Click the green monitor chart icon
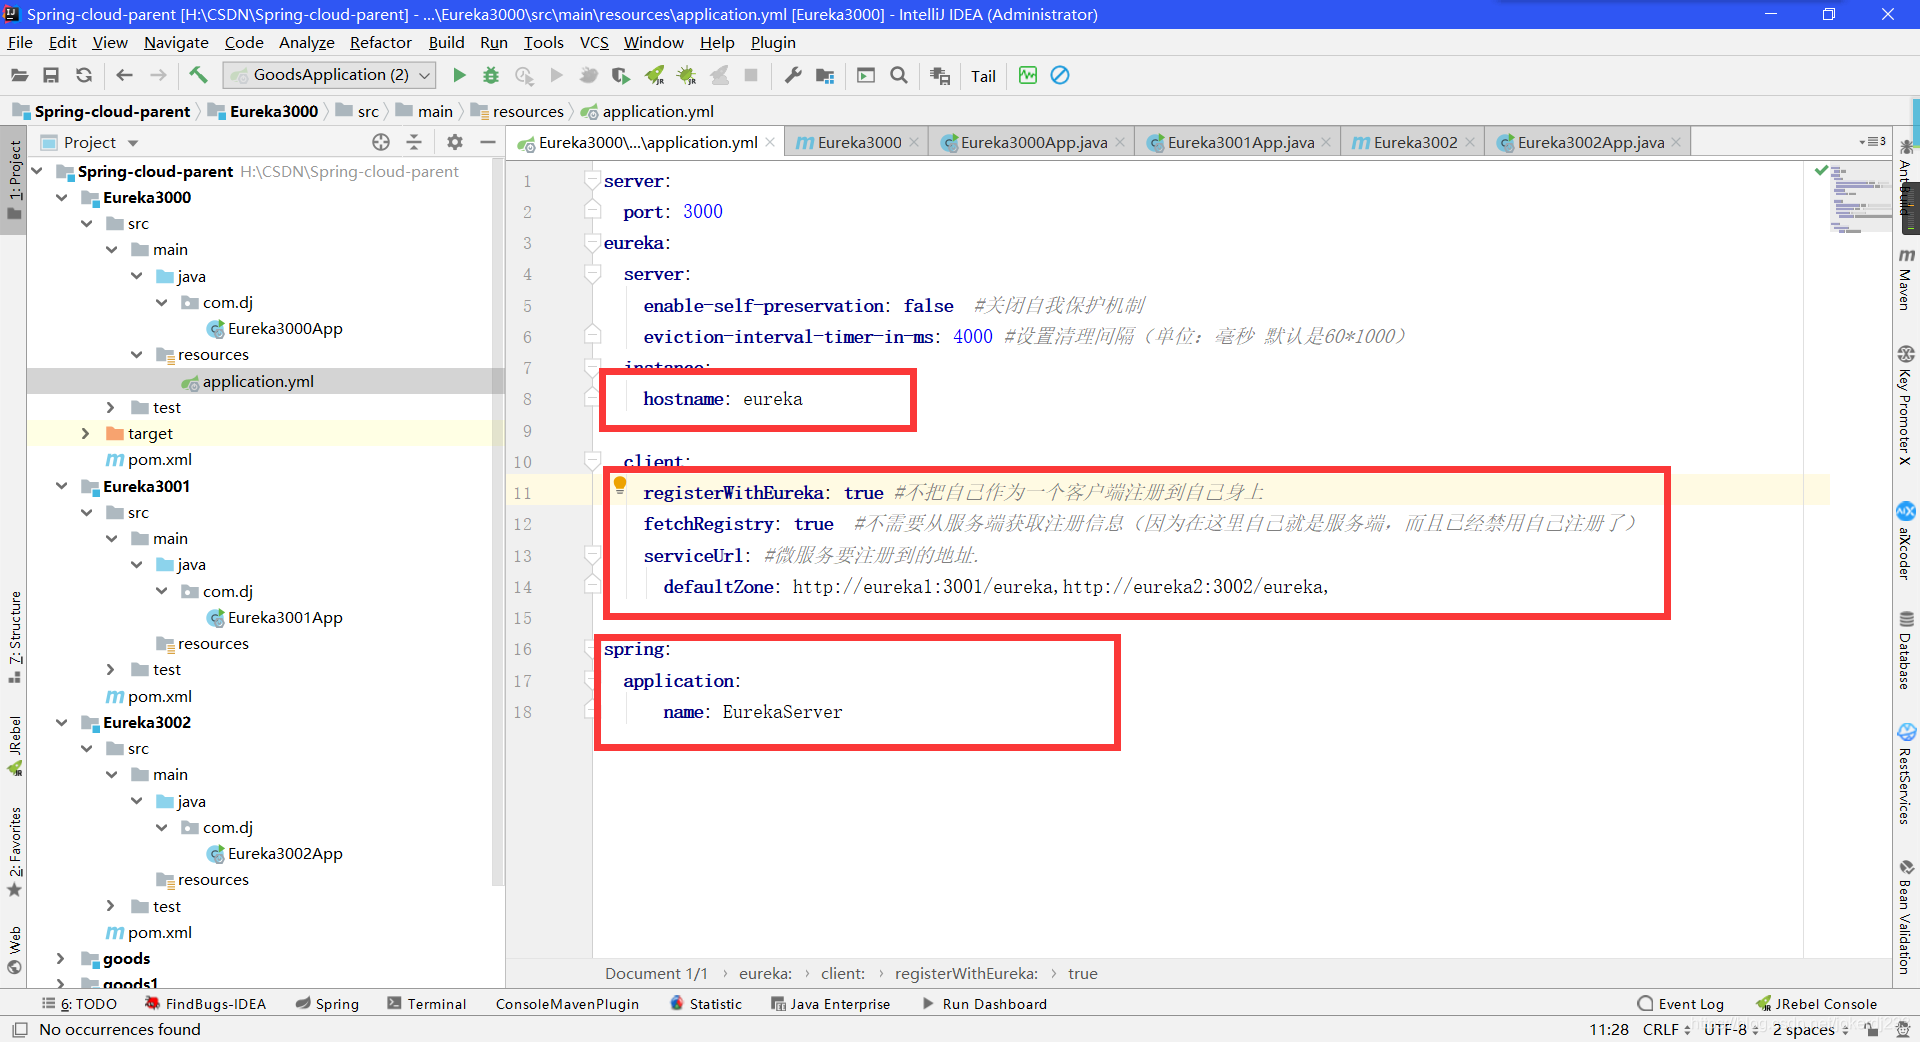1920x1042 pixels. 1028,75
